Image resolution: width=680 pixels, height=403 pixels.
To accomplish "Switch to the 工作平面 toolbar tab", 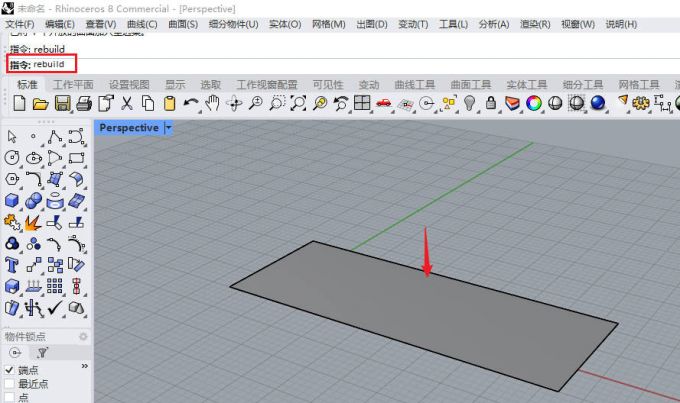I will point(73,85).
